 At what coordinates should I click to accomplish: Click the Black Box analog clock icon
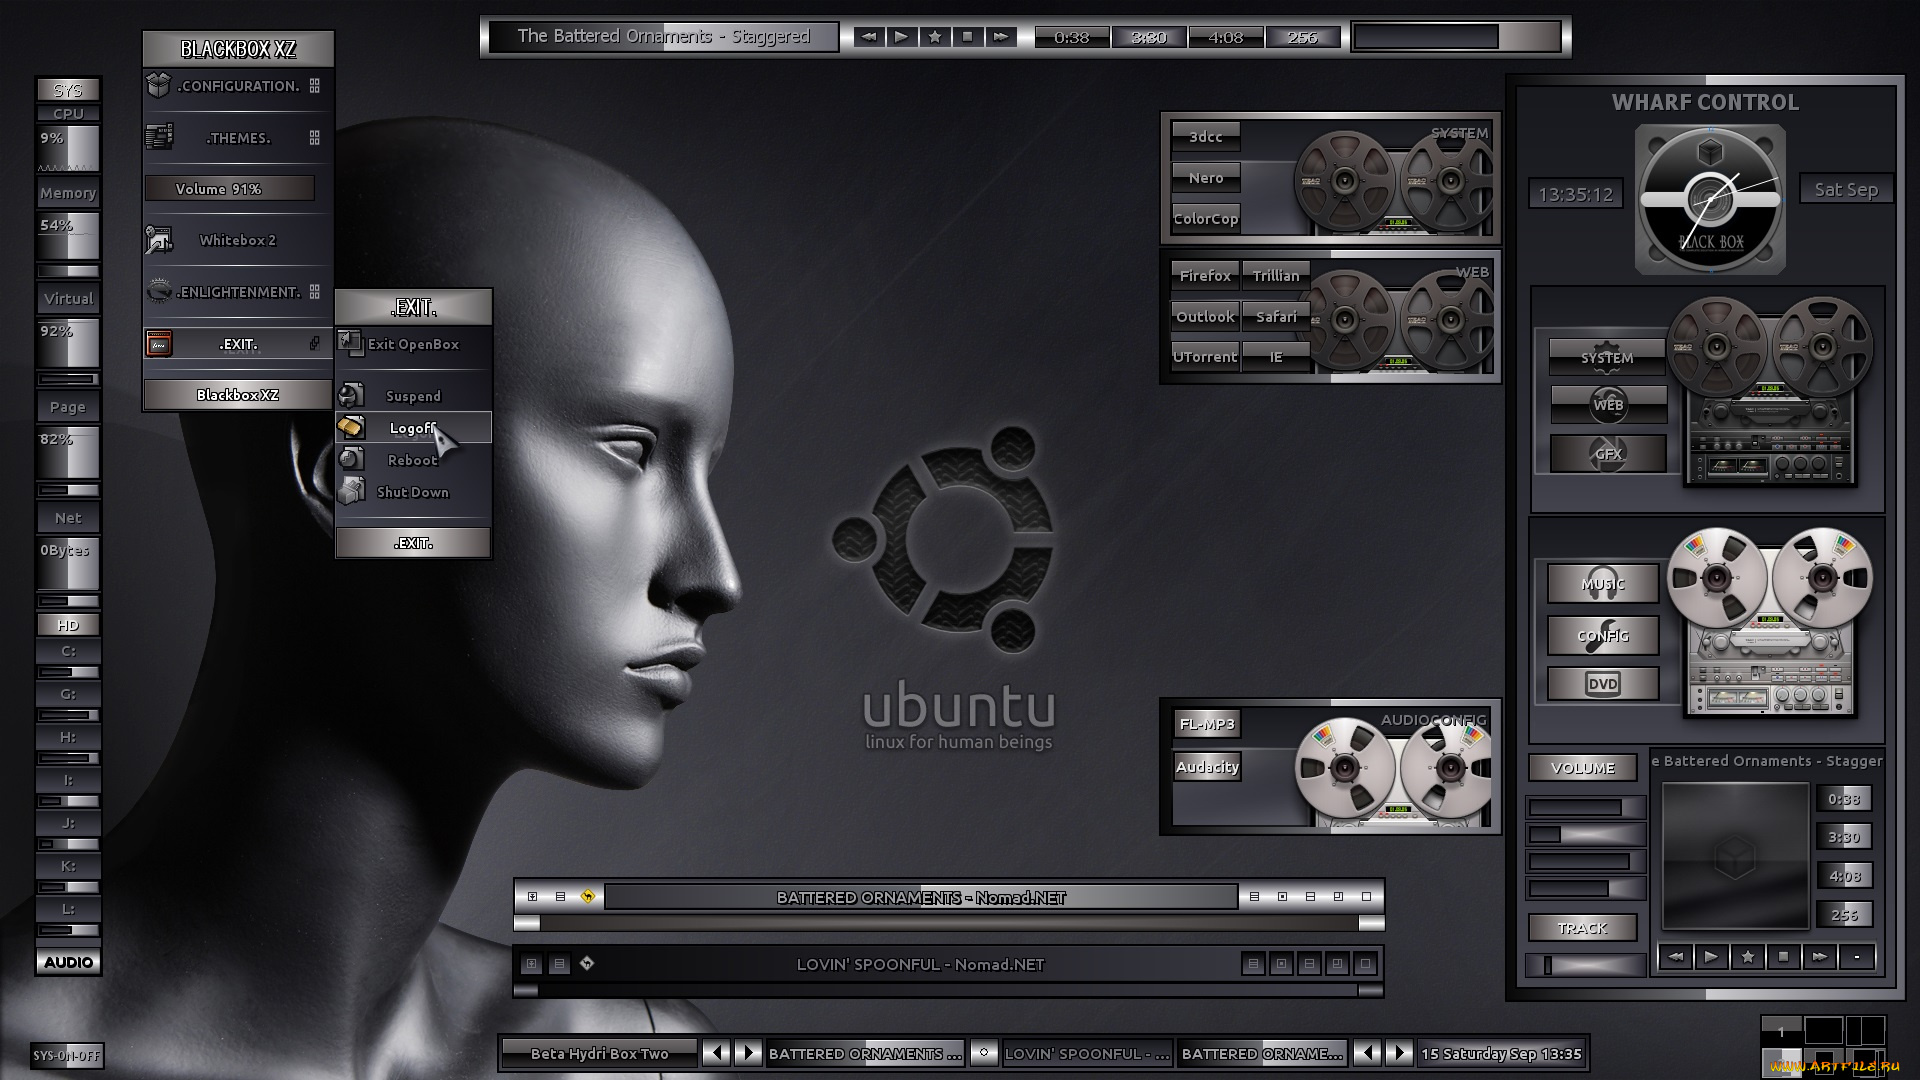tap(1710, 200)
